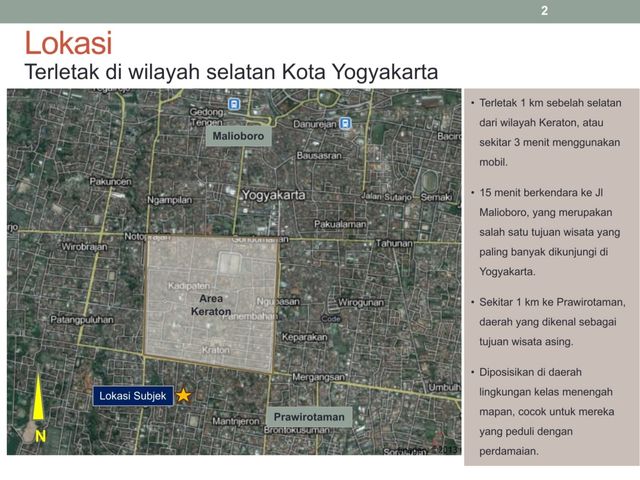Click the Kraton label inside shaded area
The width and height of the screenshot is (640, 480).
216,350
